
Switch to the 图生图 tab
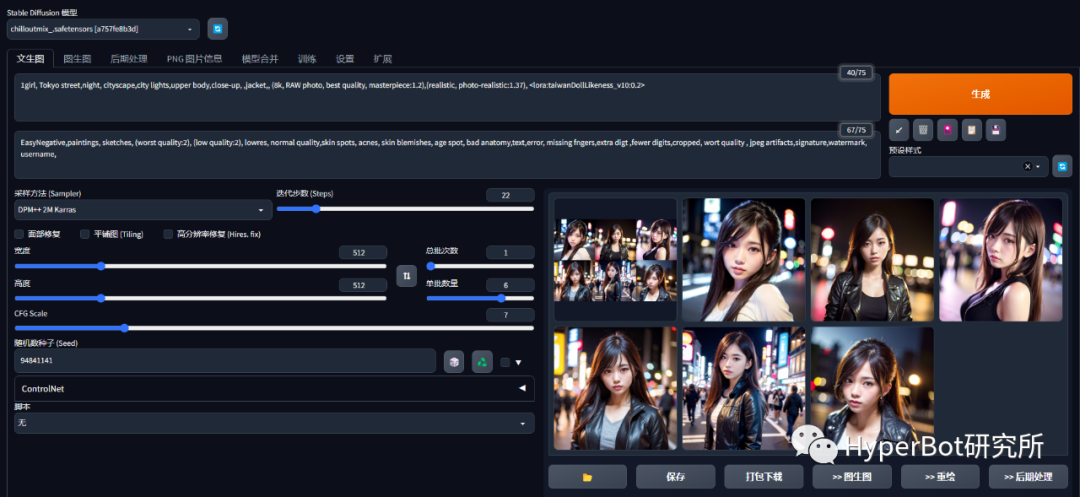click(x=77, y=59)
